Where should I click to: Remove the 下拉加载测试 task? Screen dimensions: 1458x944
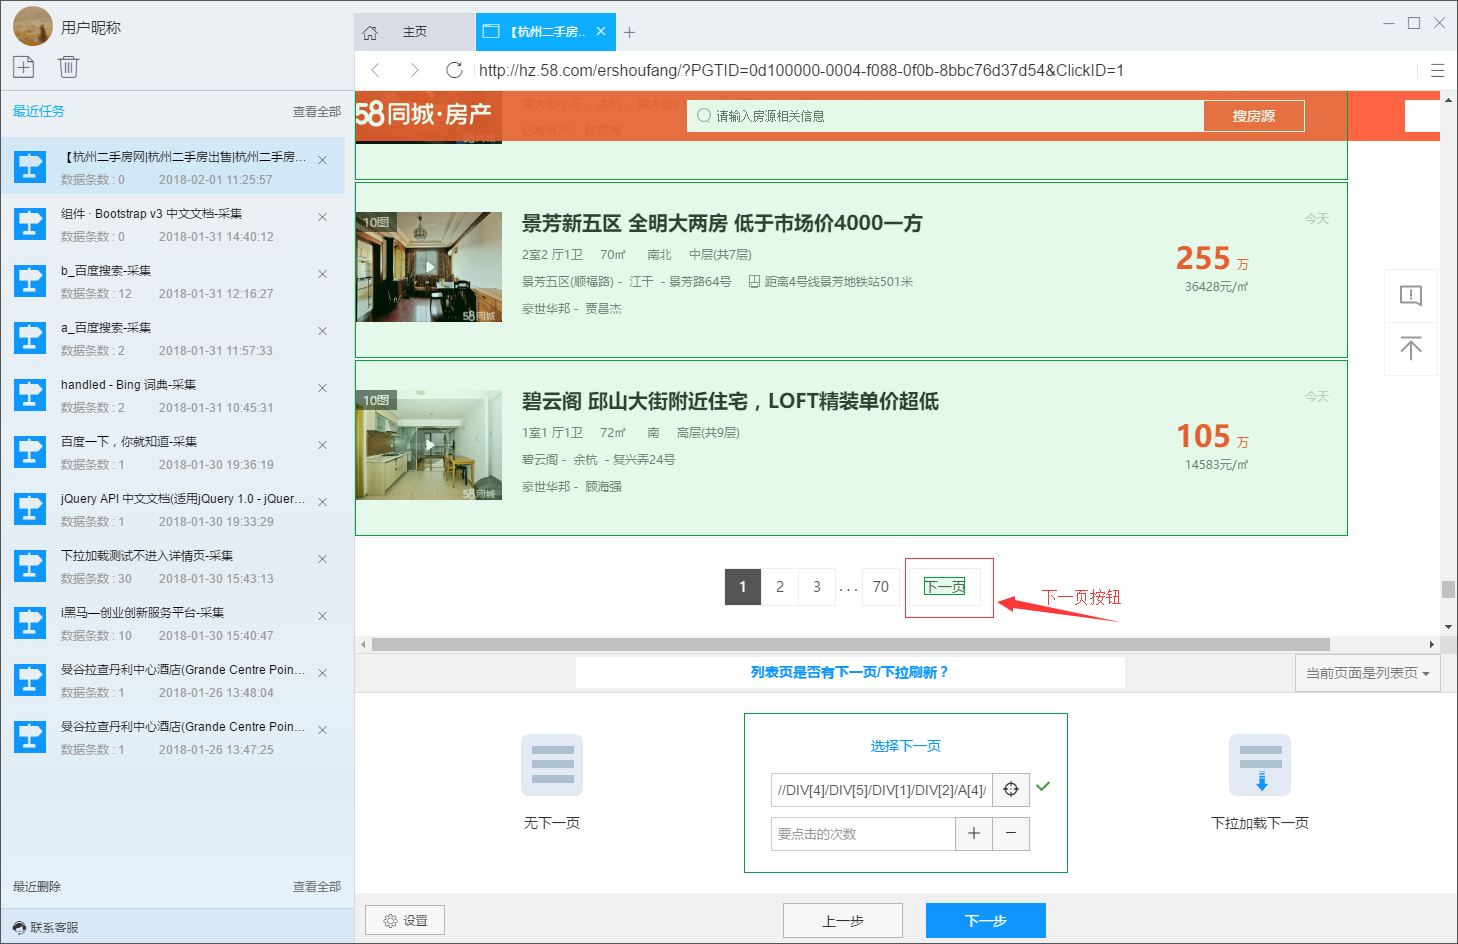click(x=322, y=559)
